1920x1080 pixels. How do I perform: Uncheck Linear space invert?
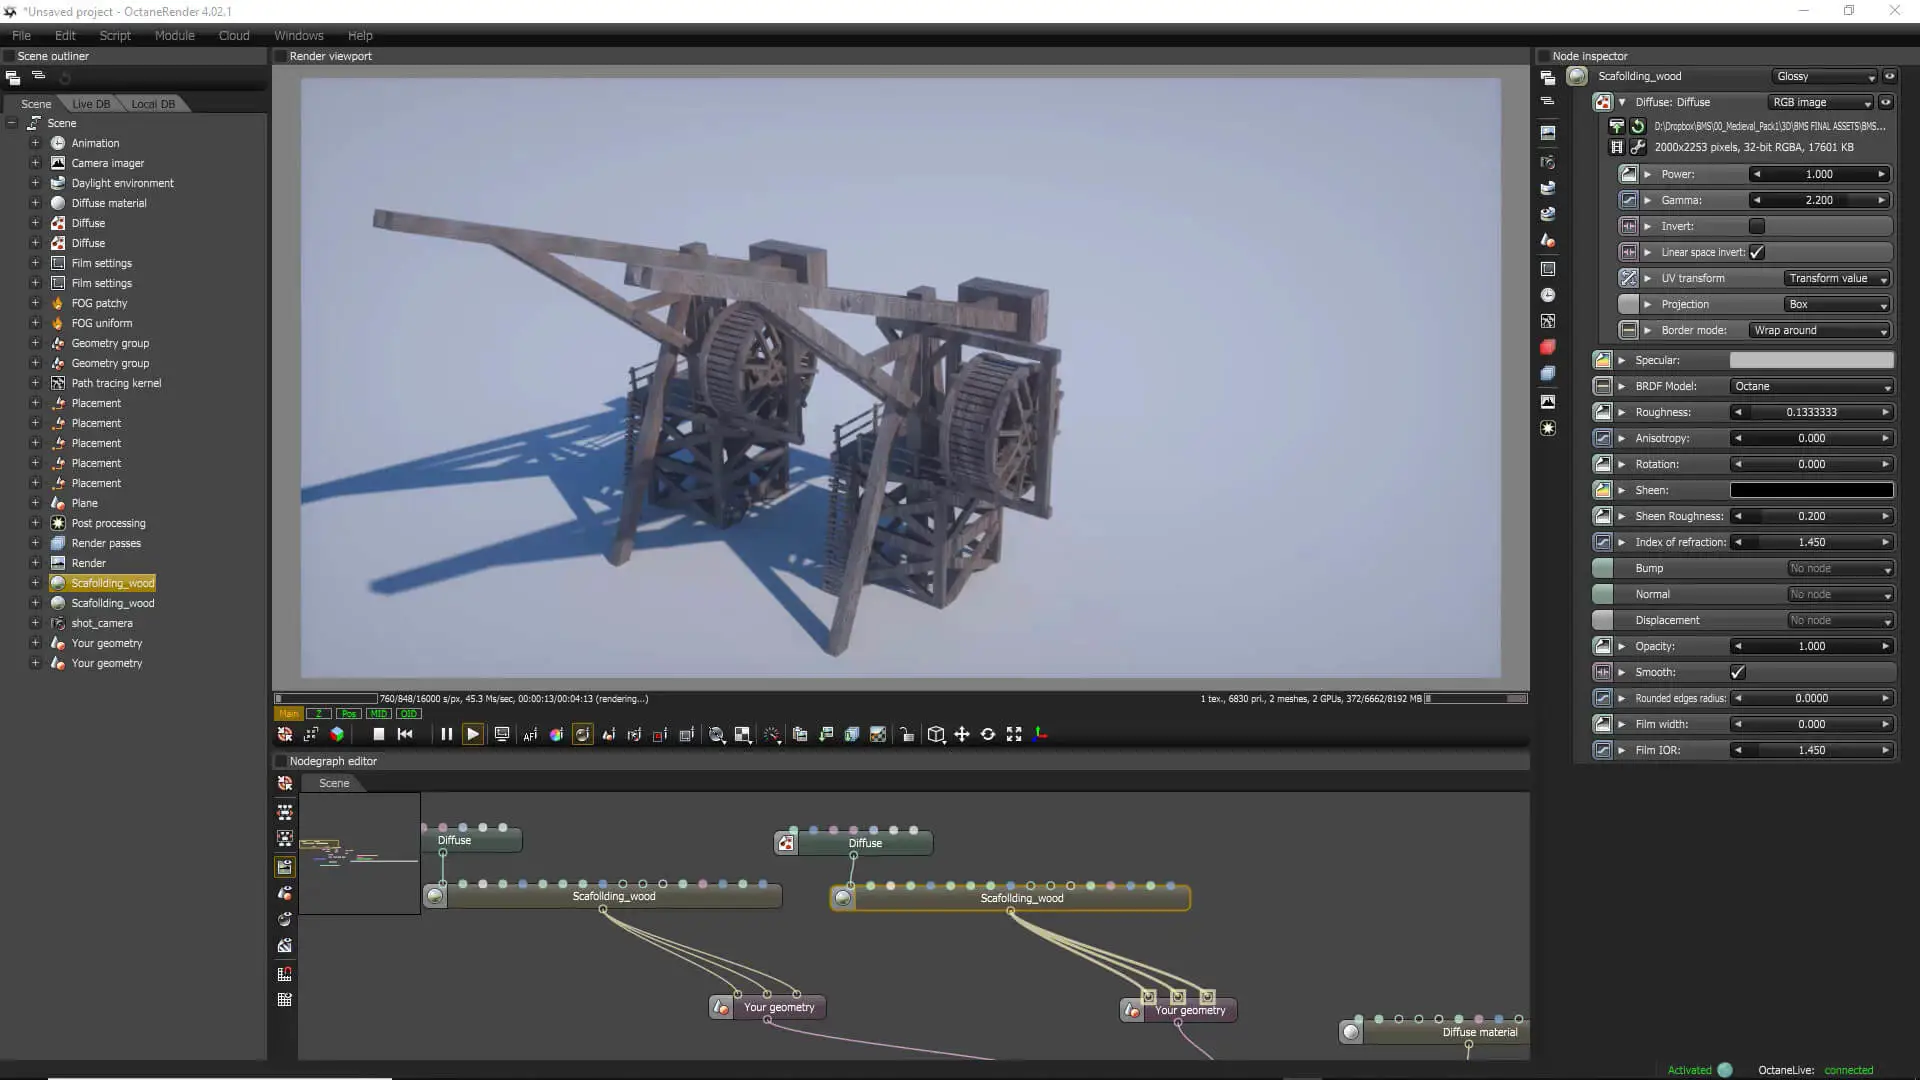click(1757, 252)
